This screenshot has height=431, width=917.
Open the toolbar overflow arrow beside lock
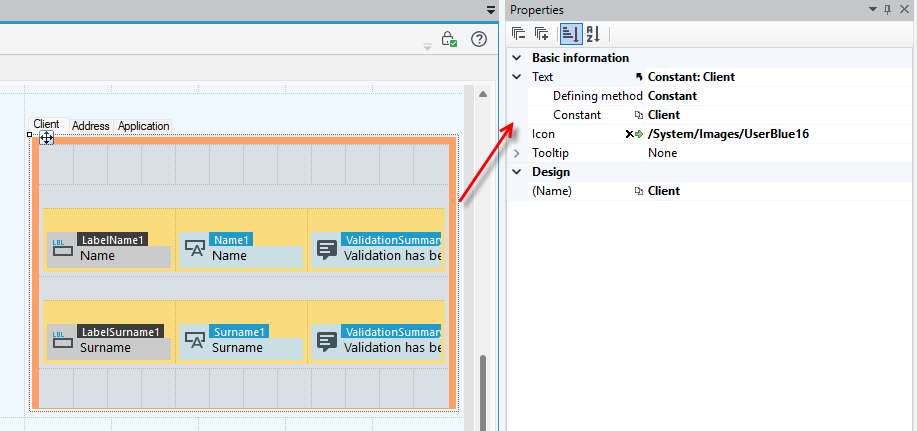click(x=428, y=46)
